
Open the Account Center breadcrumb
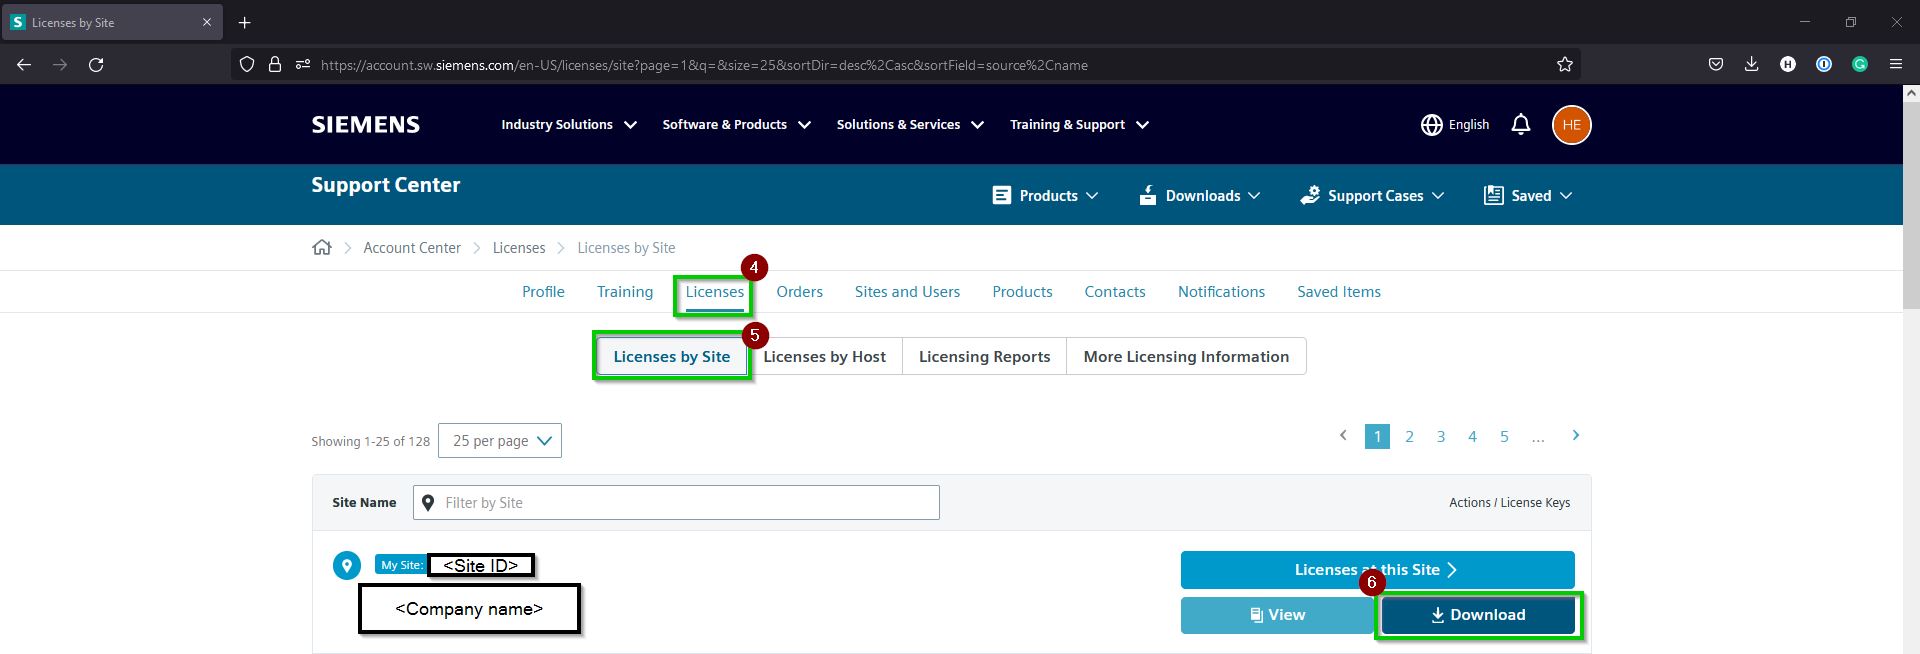tap(412, 248)
